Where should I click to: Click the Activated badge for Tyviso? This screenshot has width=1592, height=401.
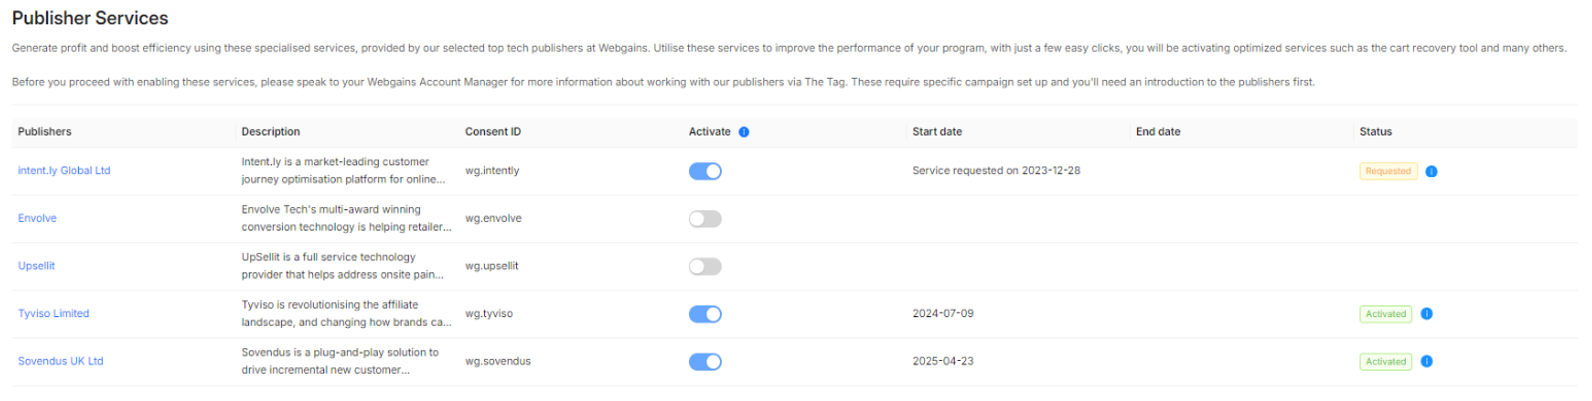click(1385, 314)
